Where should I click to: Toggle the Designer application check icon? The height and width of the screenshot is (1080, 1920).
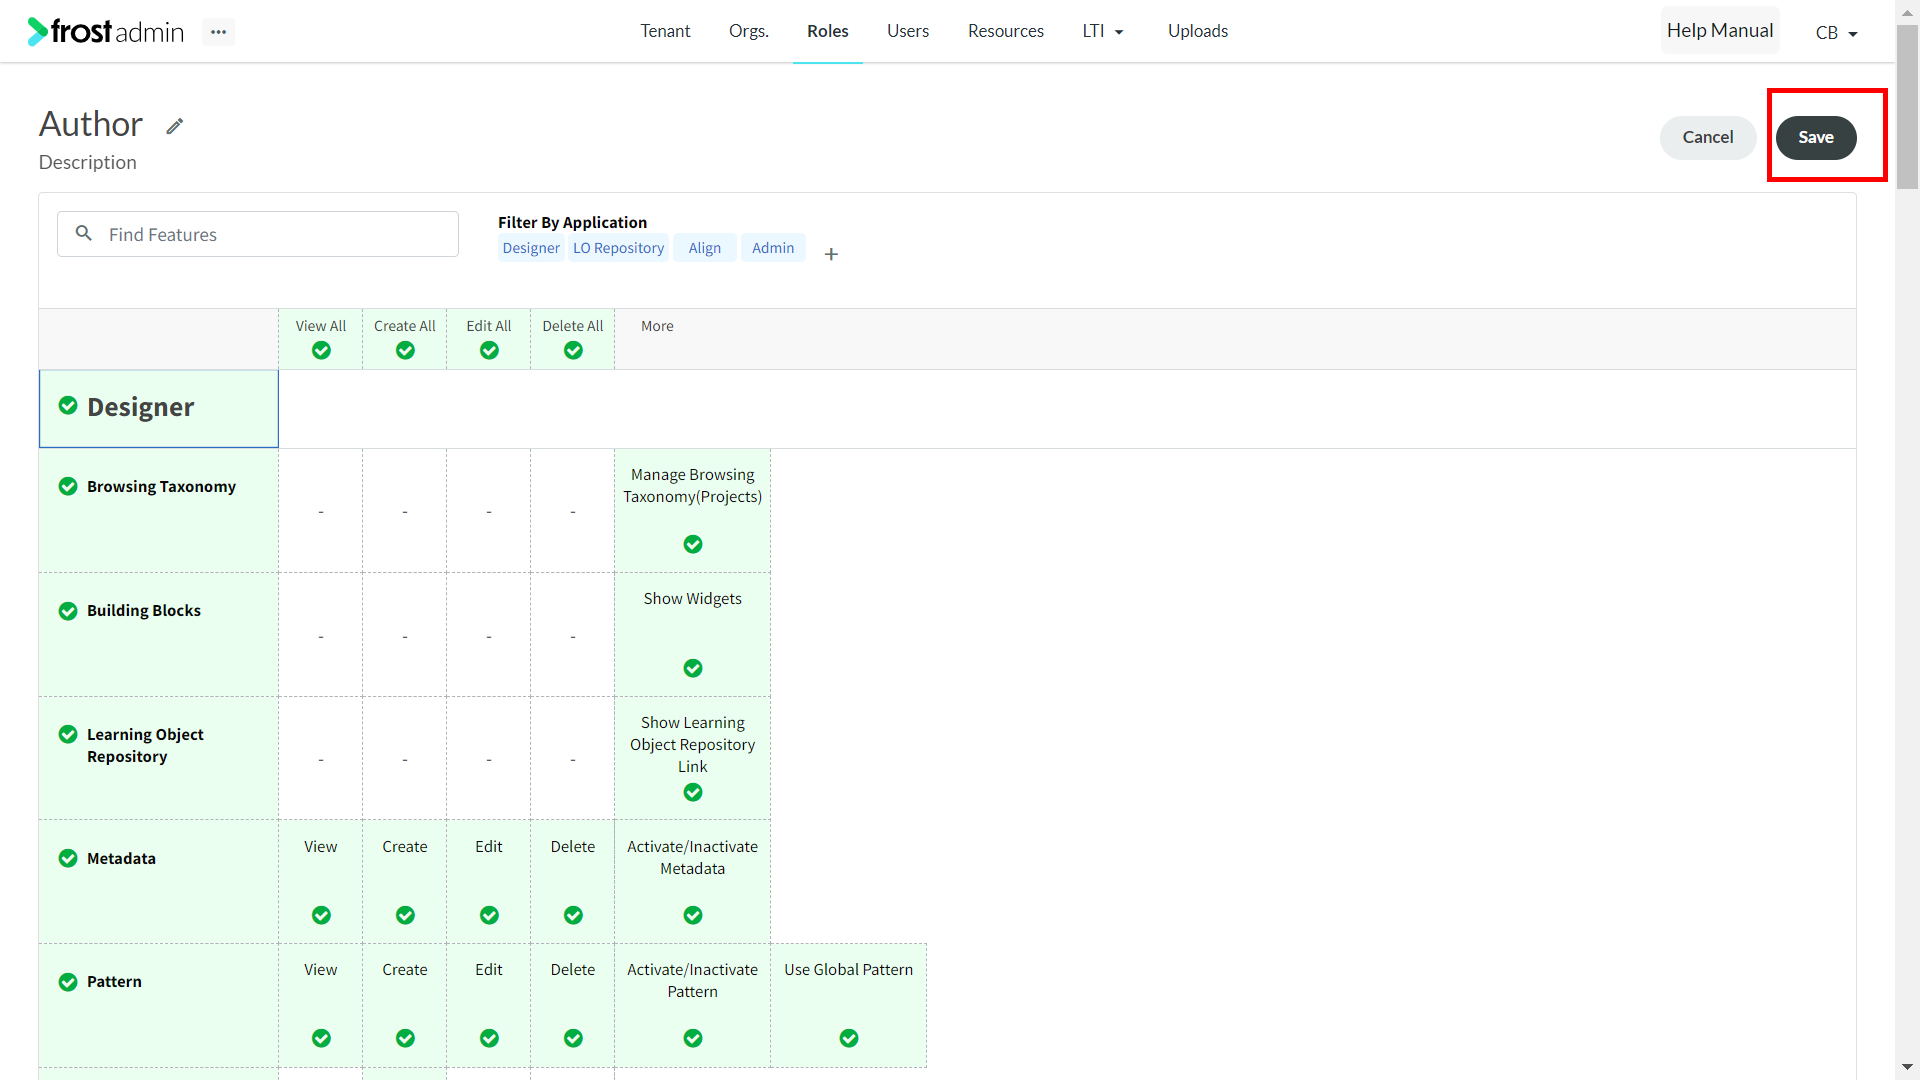(68, 405)
